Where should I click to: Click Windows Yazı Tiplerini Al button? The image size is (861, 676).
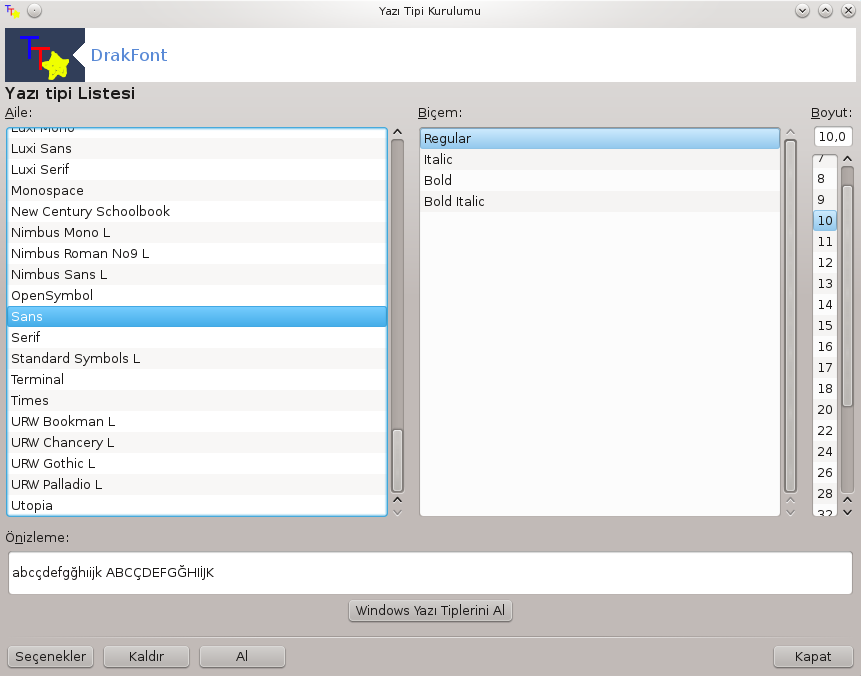point(430,611)
